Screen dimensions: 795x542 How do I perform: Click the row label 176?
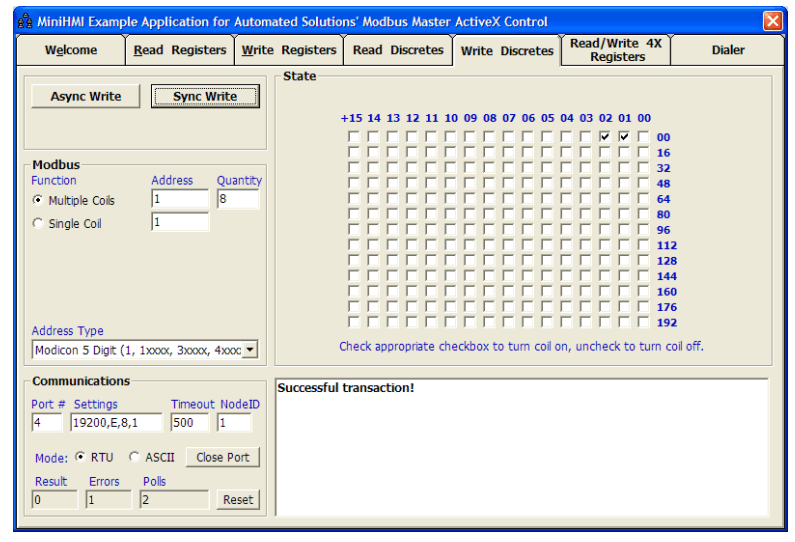(667, 307)
